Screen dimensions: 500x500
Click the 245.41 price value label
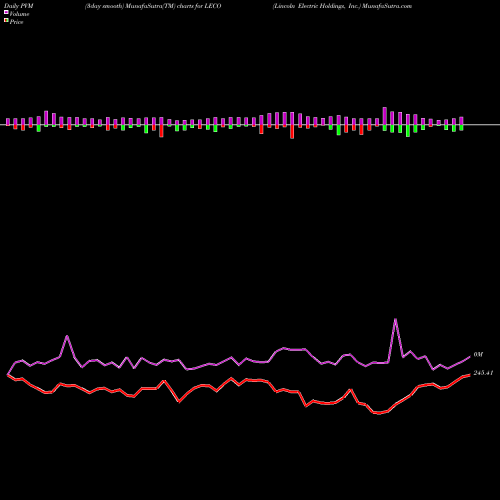483,373
